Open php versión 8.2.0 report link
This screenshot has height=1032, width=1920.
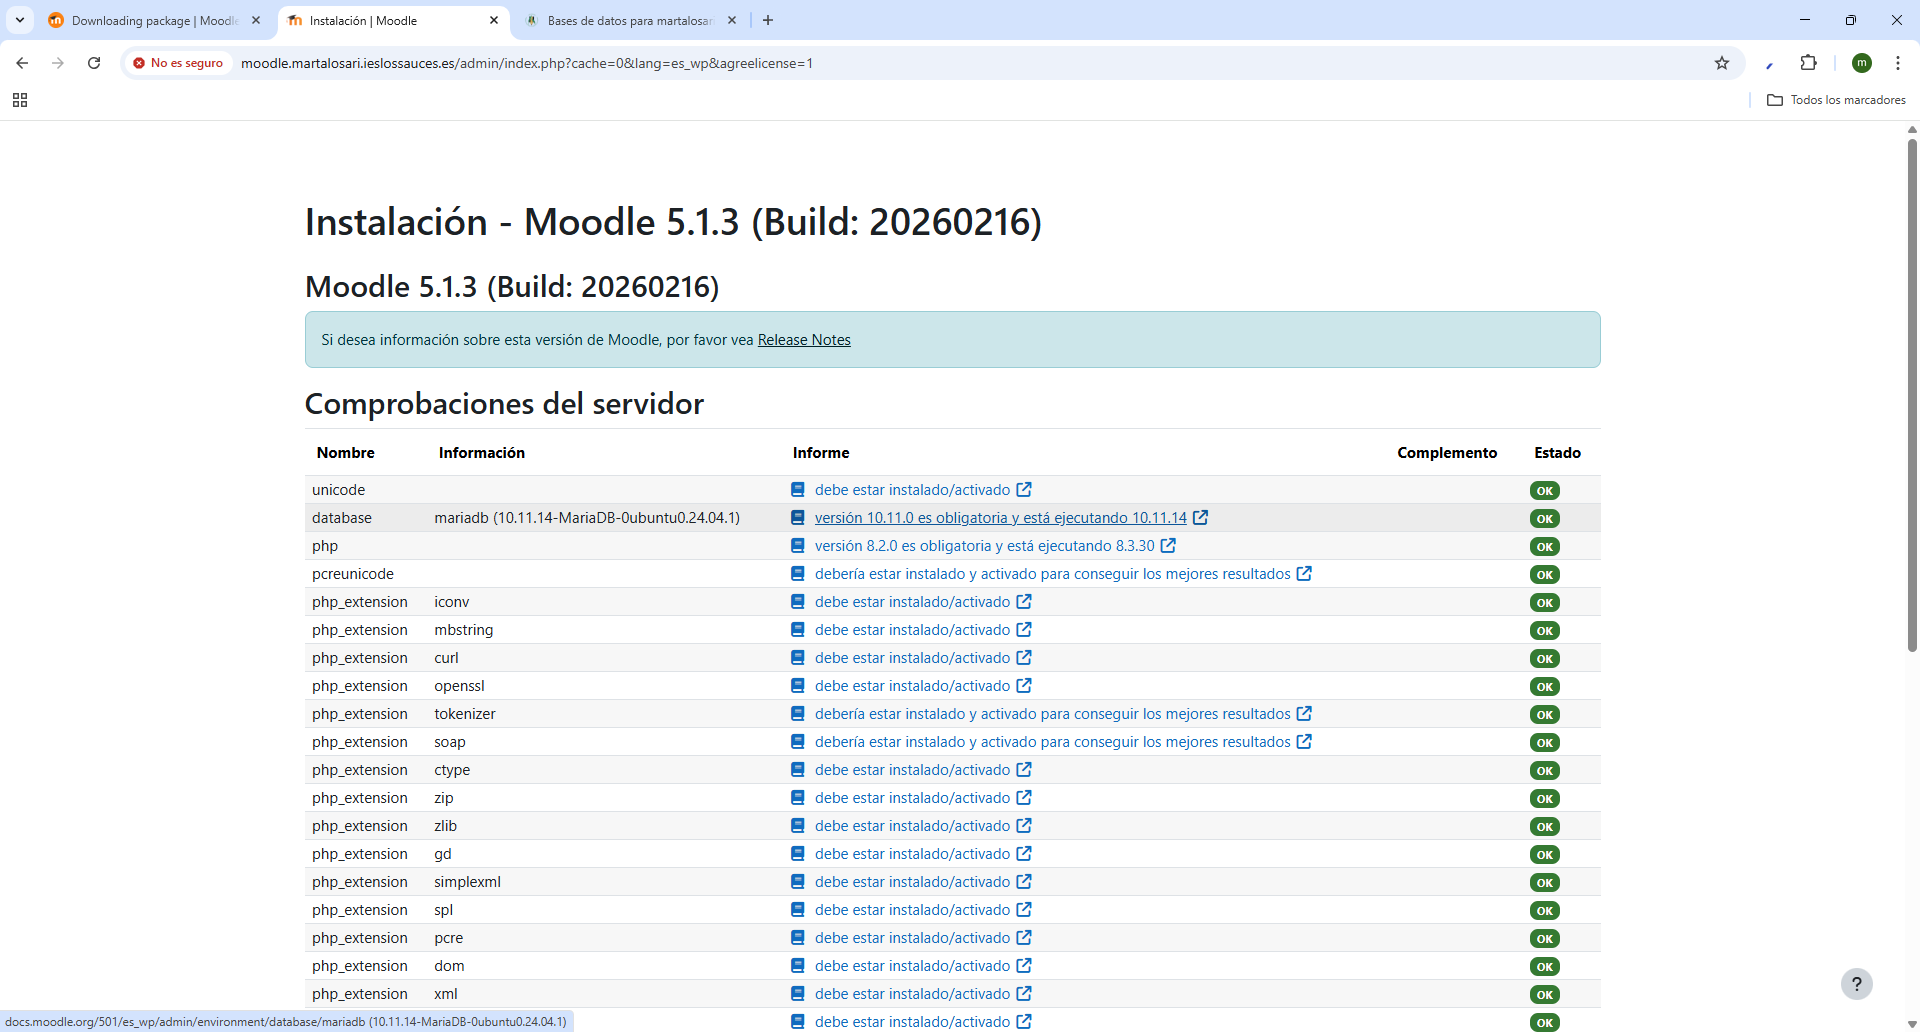click(984, 546)
